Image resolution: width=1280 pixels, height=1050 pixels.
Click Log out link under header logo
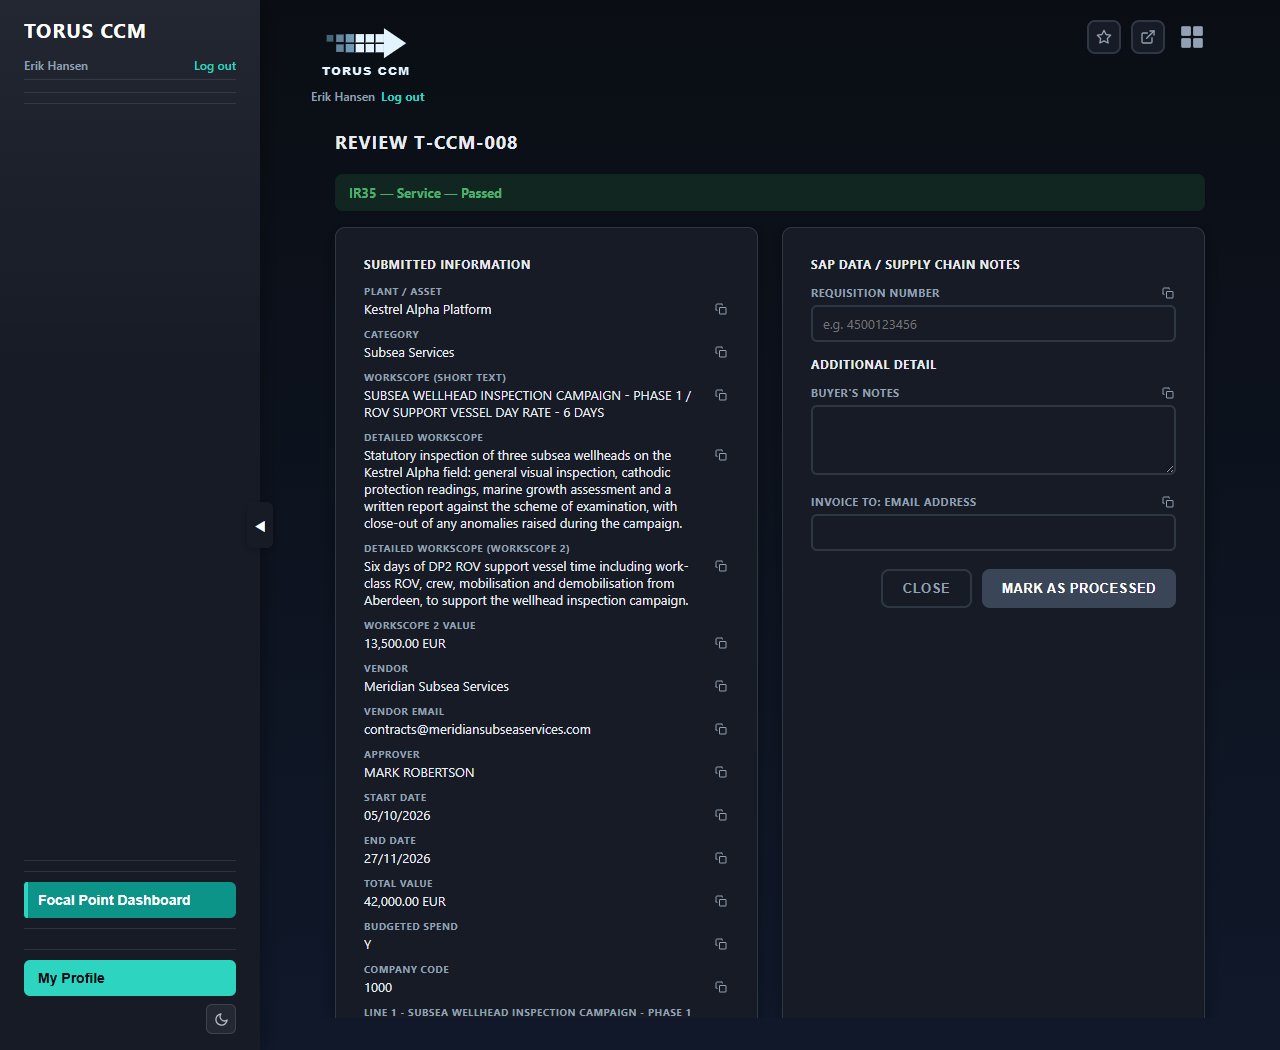coord(403,97)
